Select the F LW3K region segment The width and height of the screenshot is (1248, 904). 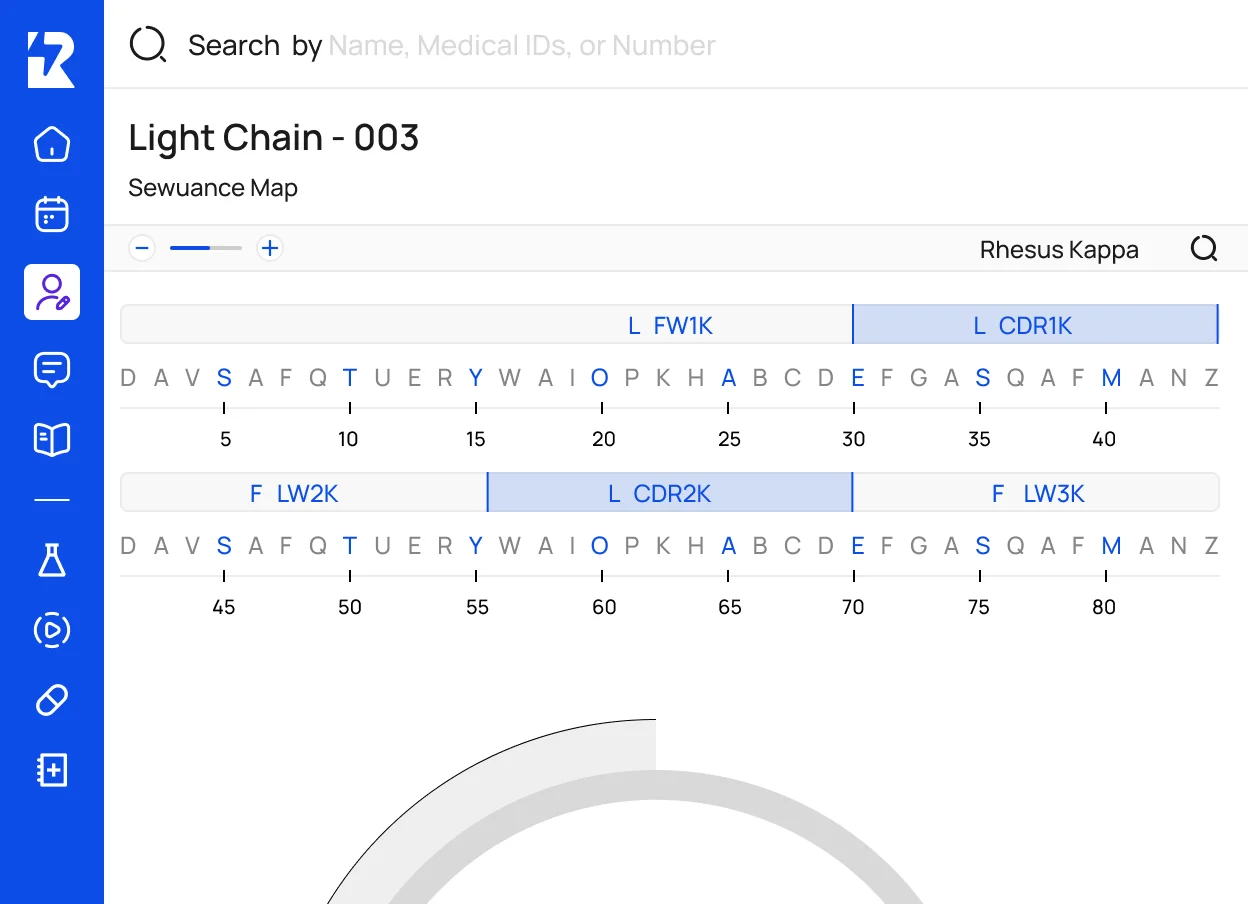point(1036,493)
